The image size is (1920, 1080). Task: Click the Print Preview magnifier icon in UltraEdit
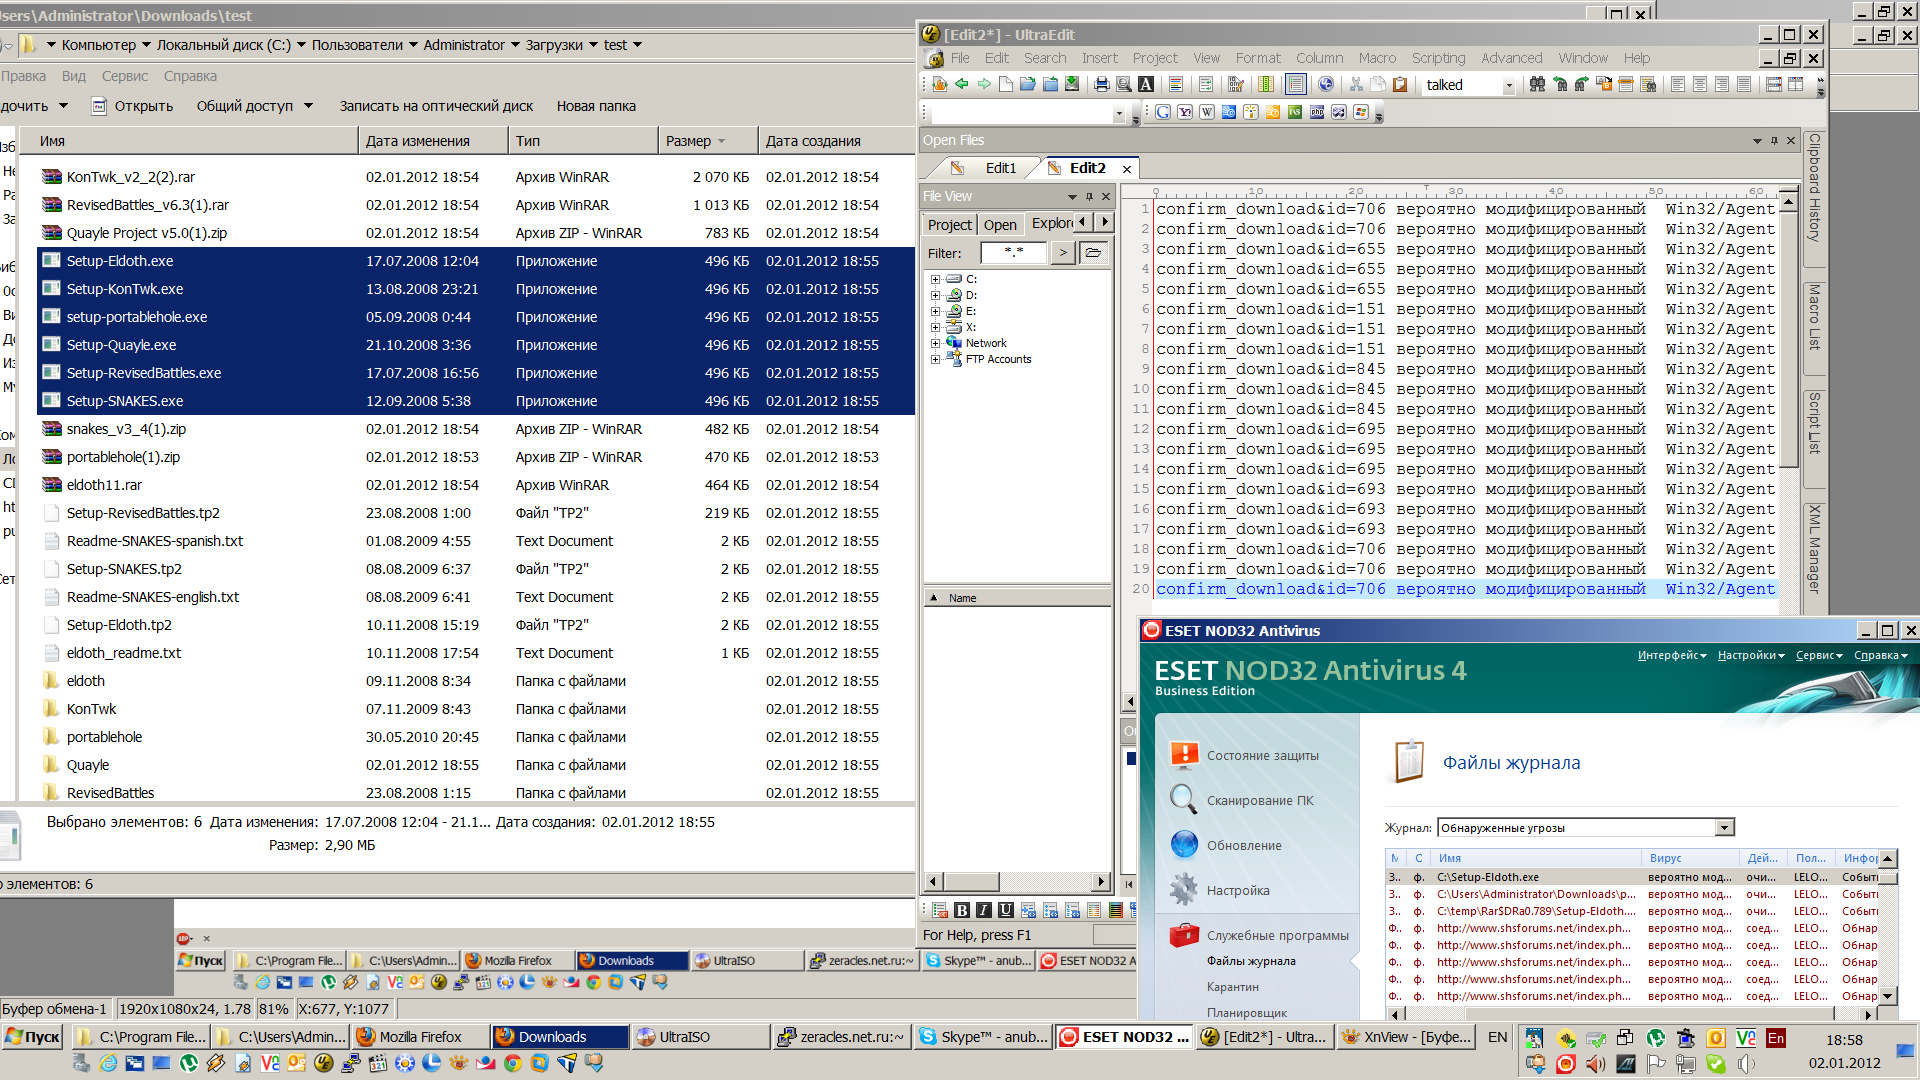[1124, 85]
